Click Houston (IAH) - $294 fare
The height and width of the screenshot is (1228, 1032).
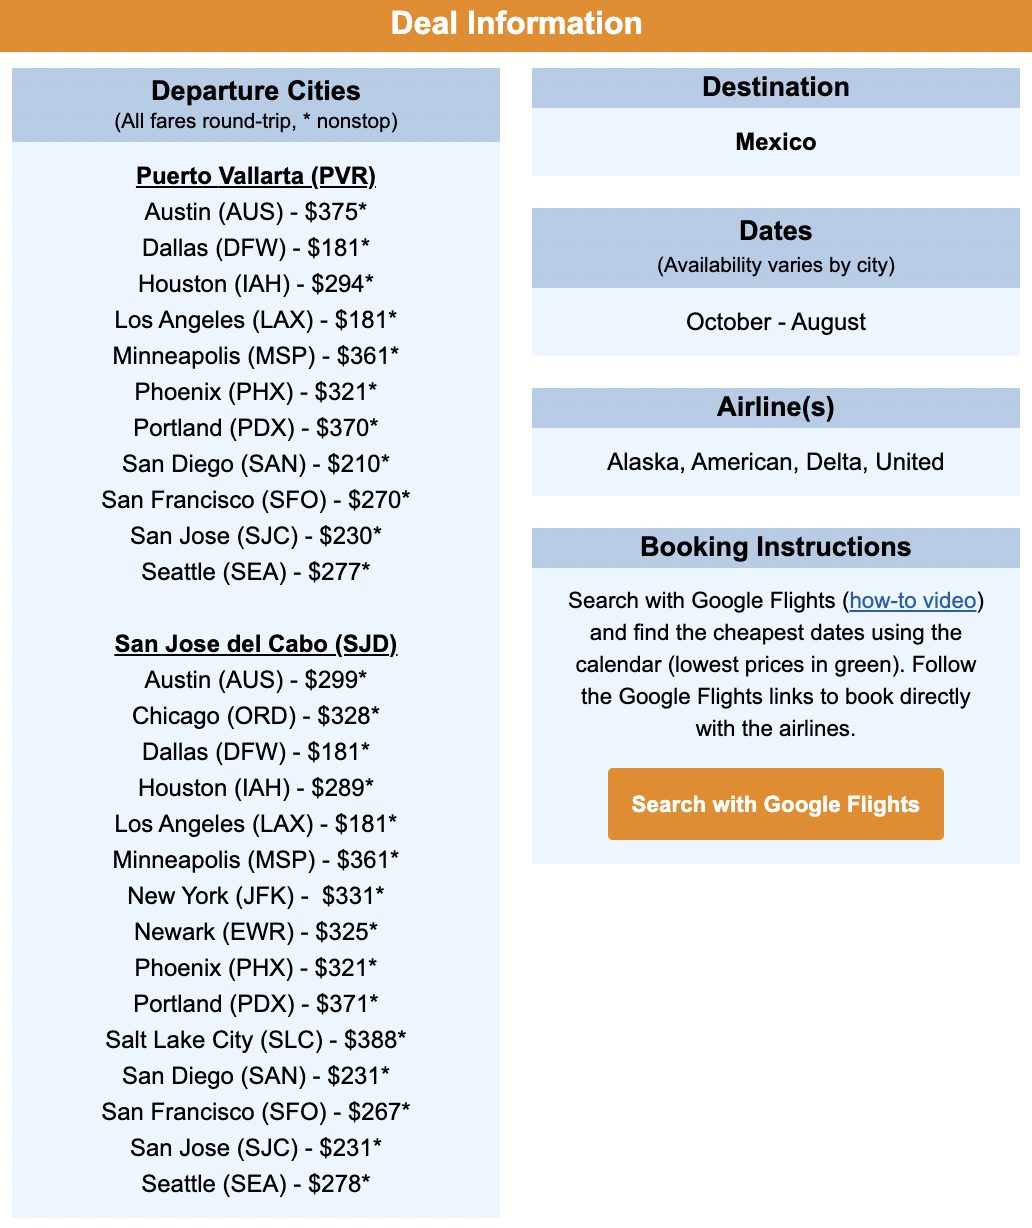(256, 284)
